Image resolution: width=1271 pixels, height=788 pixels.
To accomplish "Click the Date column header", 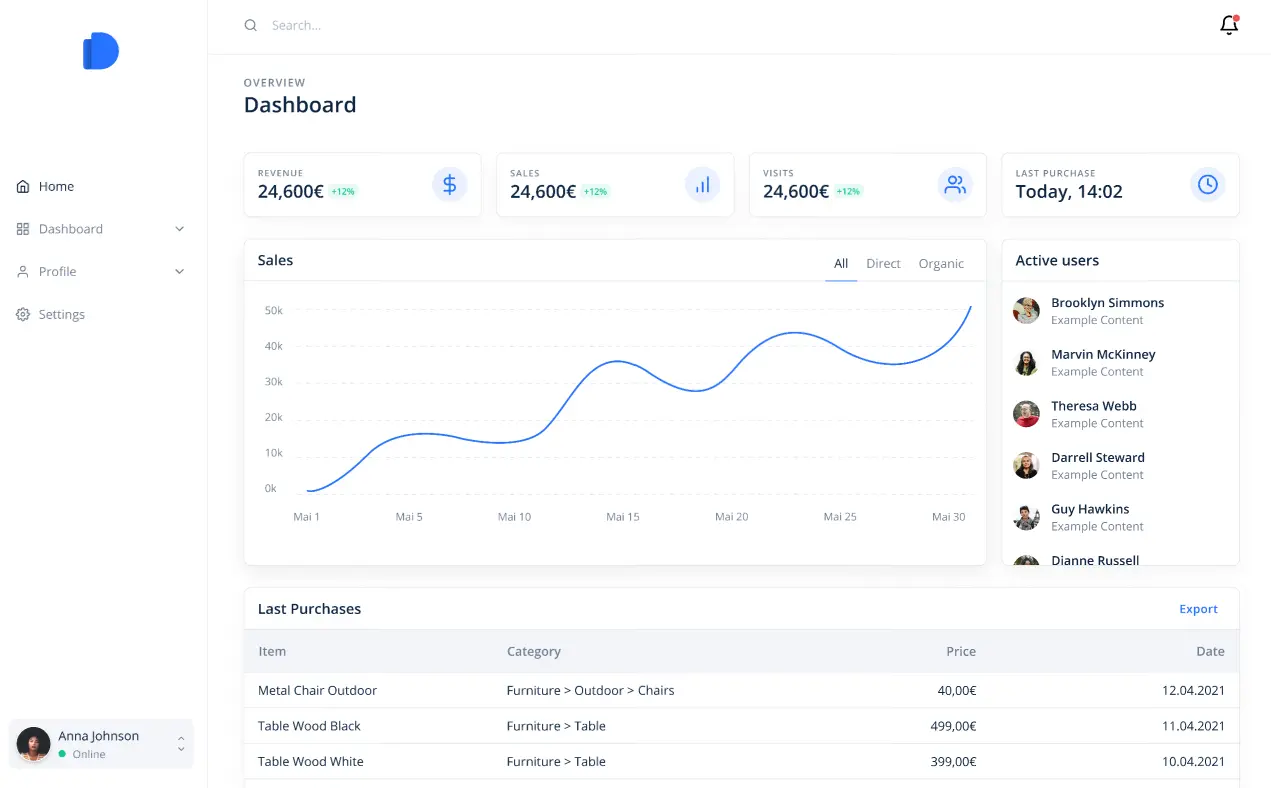I will pyautogui.click(x=1210, y=651).
